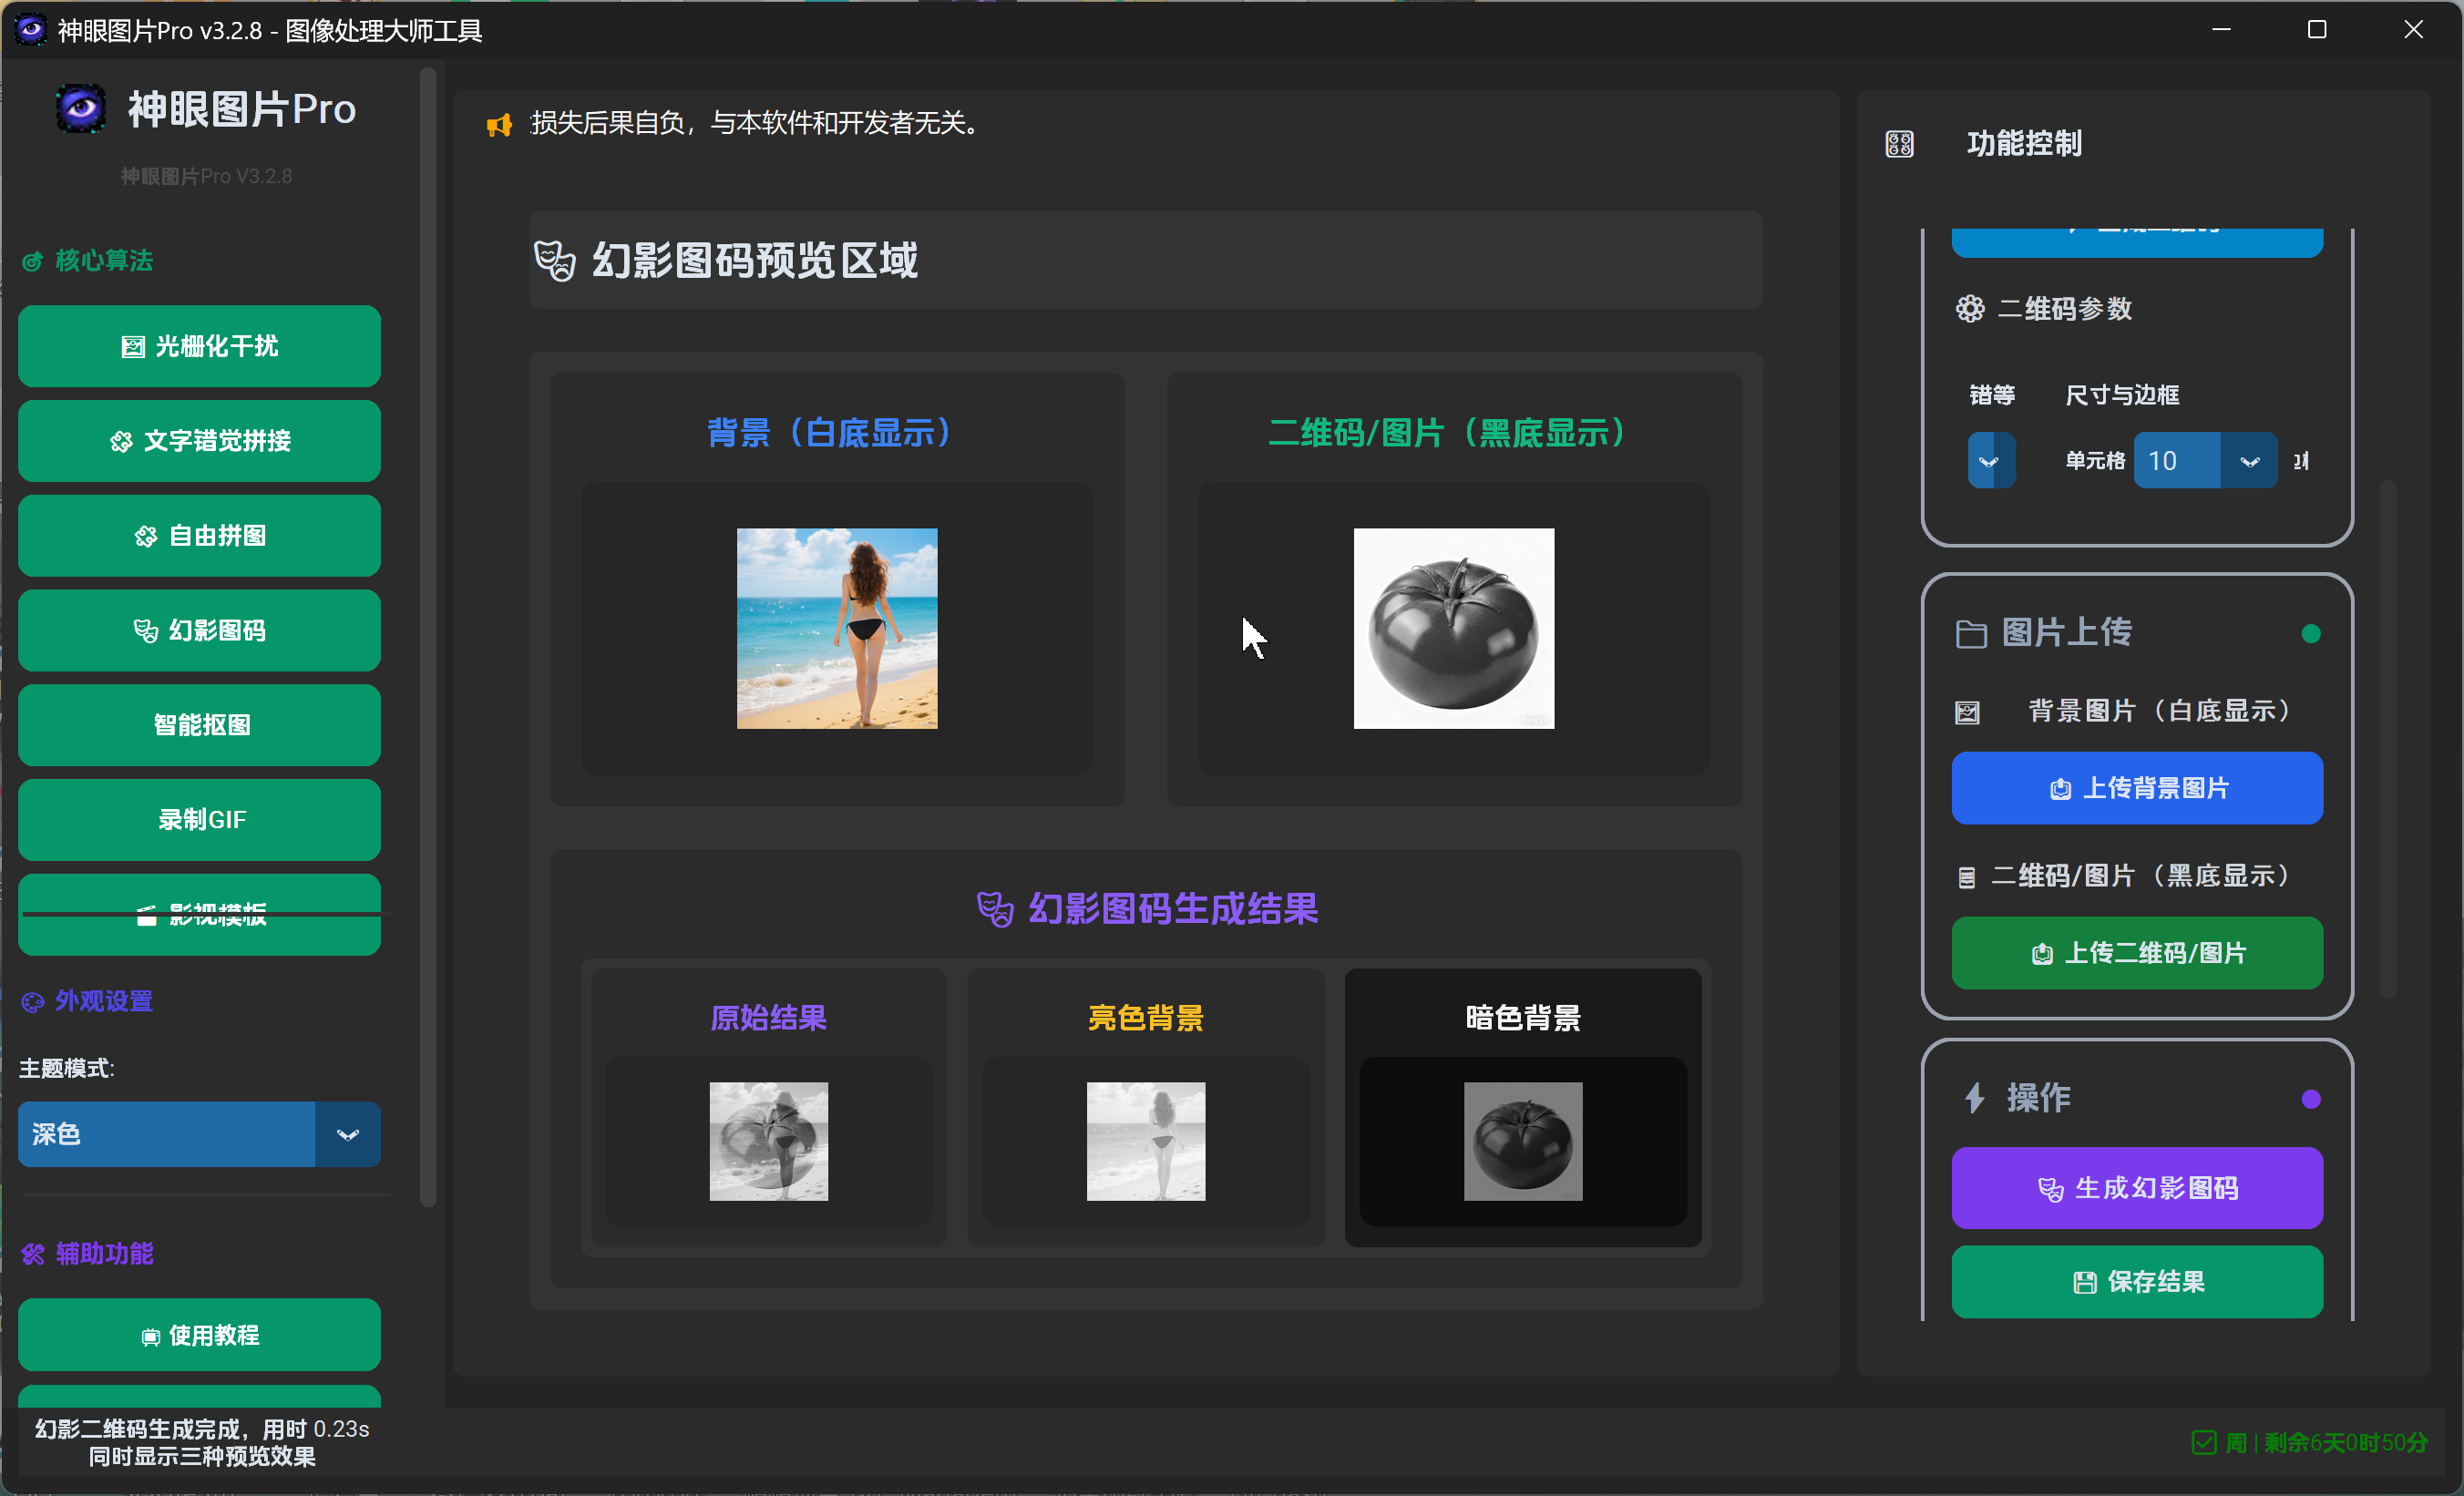Toggle the green status dot beside 图片上传
This screenshot has height=1496, width=2464.
2312,633
